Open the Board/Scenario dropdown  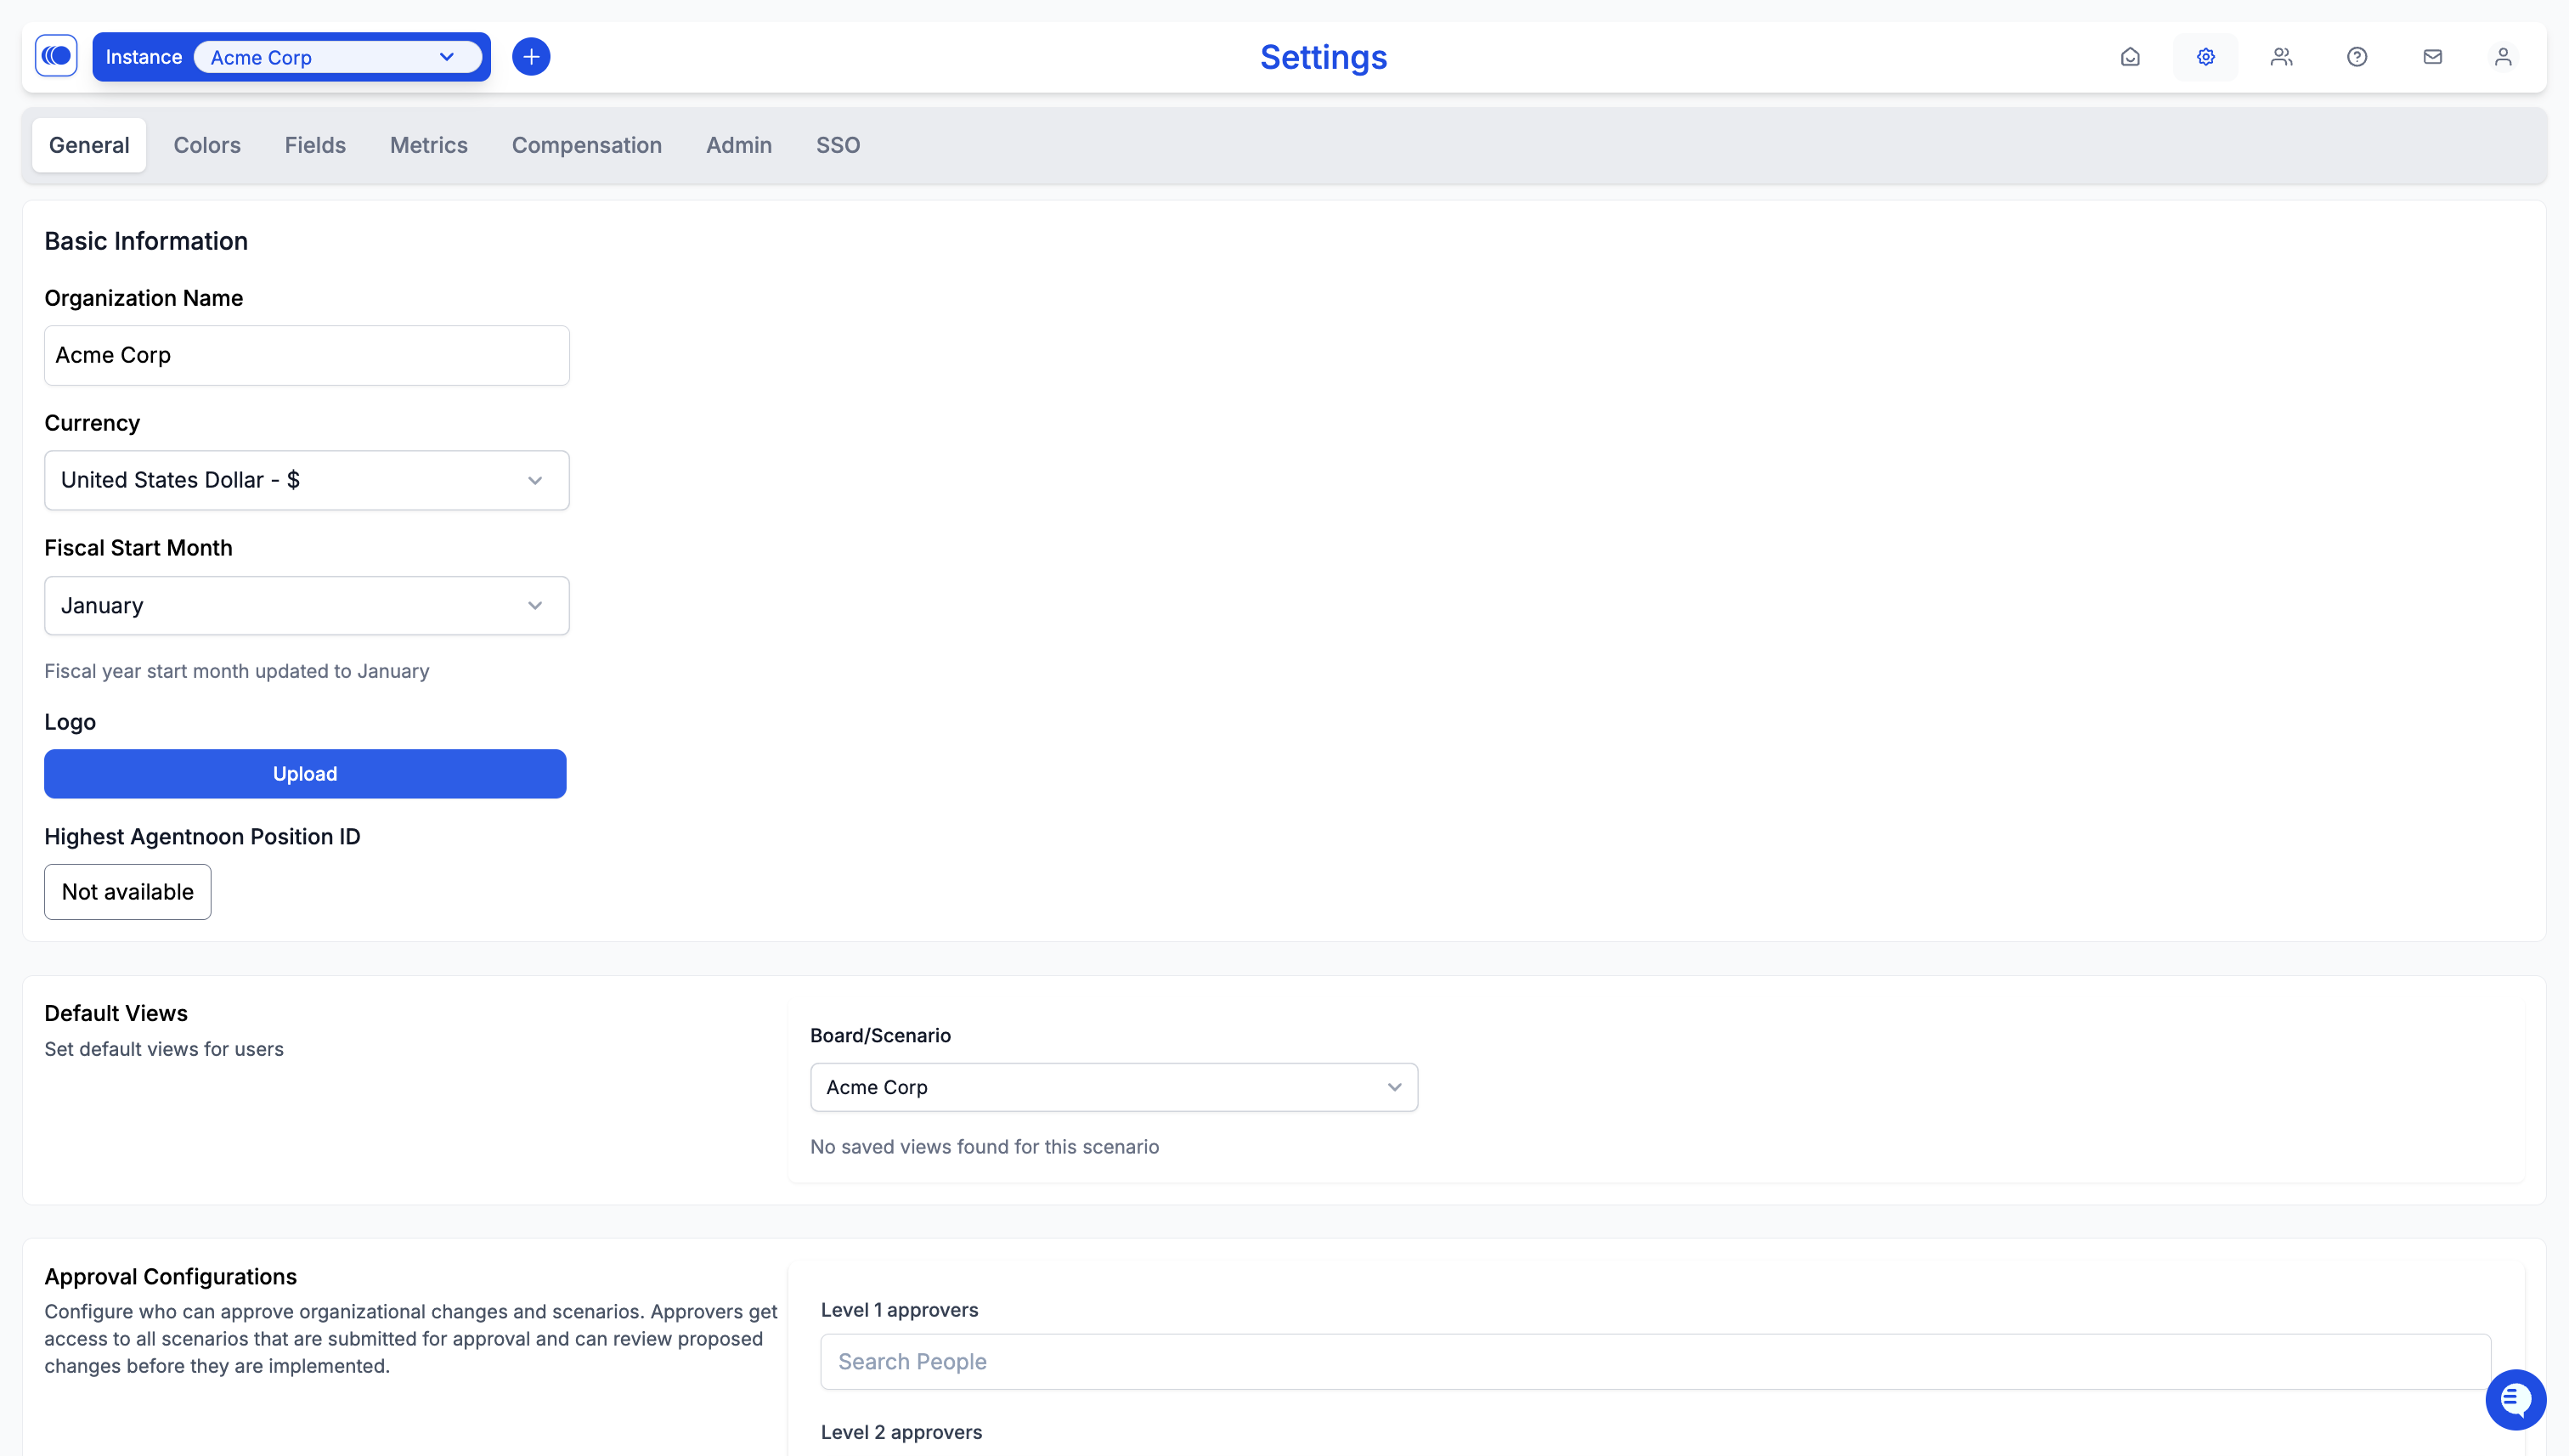(x=1113, y=1087)
